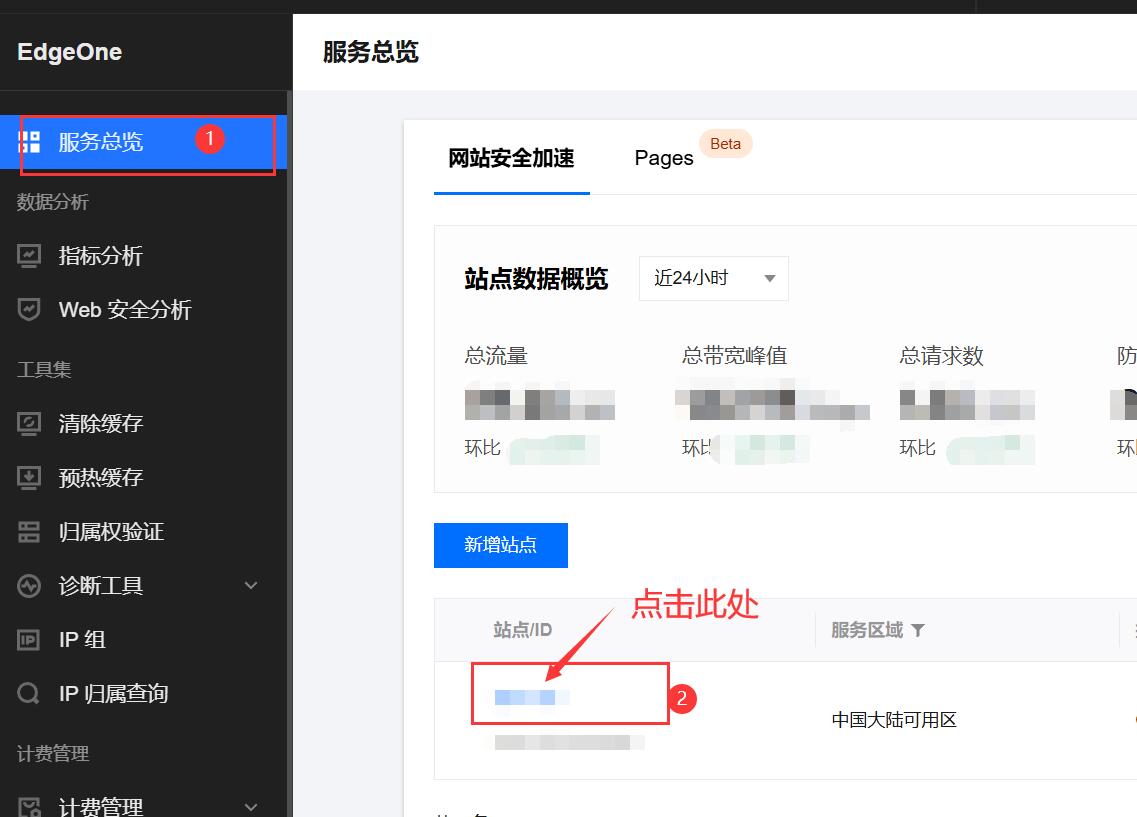Image resolution: width=1137 pixels, height=817 pixels.
Task: Click the sidebar vertical scrollbar
Action: (289, 450)
